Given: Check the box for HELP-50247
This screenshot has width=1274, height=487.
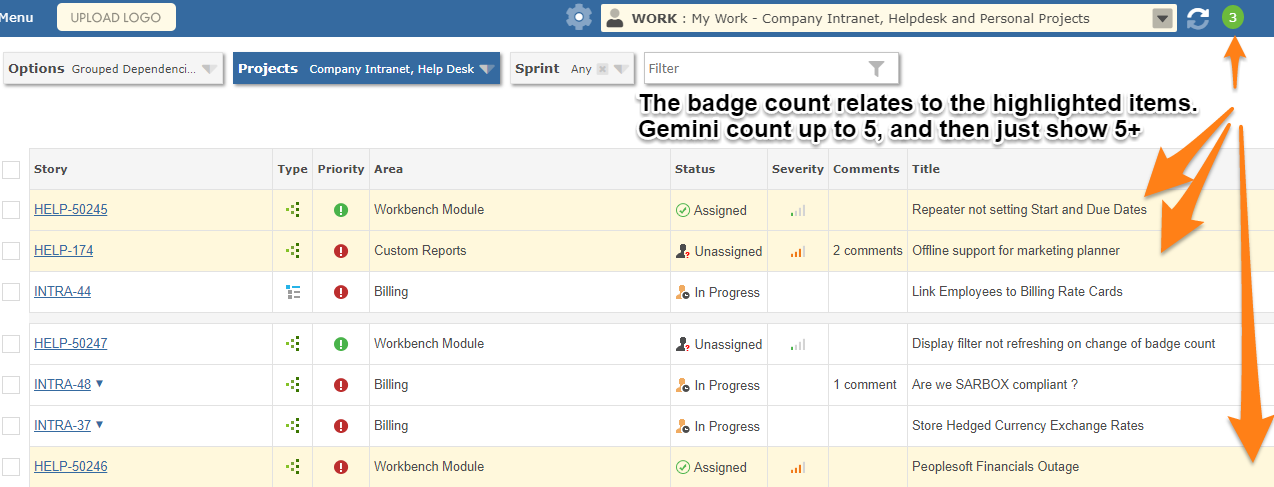Looking at the screenshot, I should [x=11, y=344].
